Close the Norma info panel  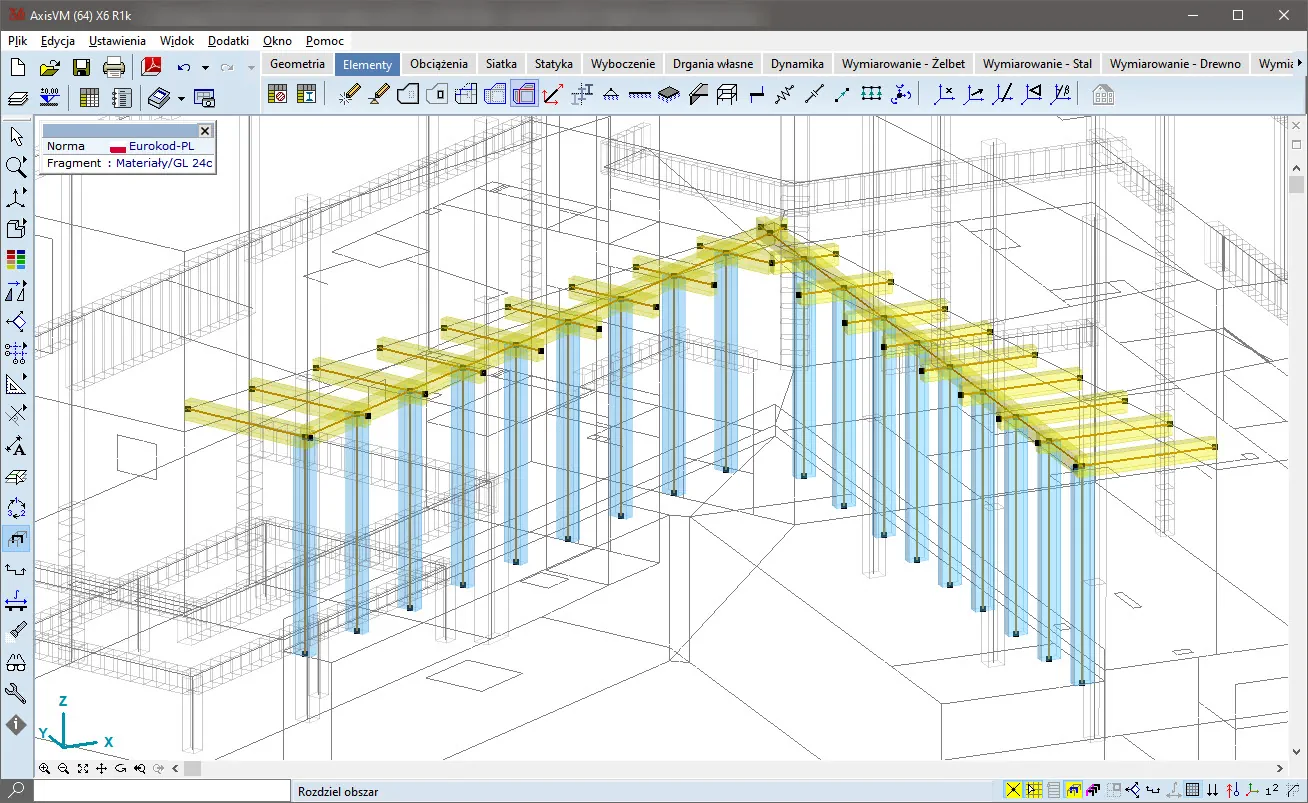click(205, 131)
